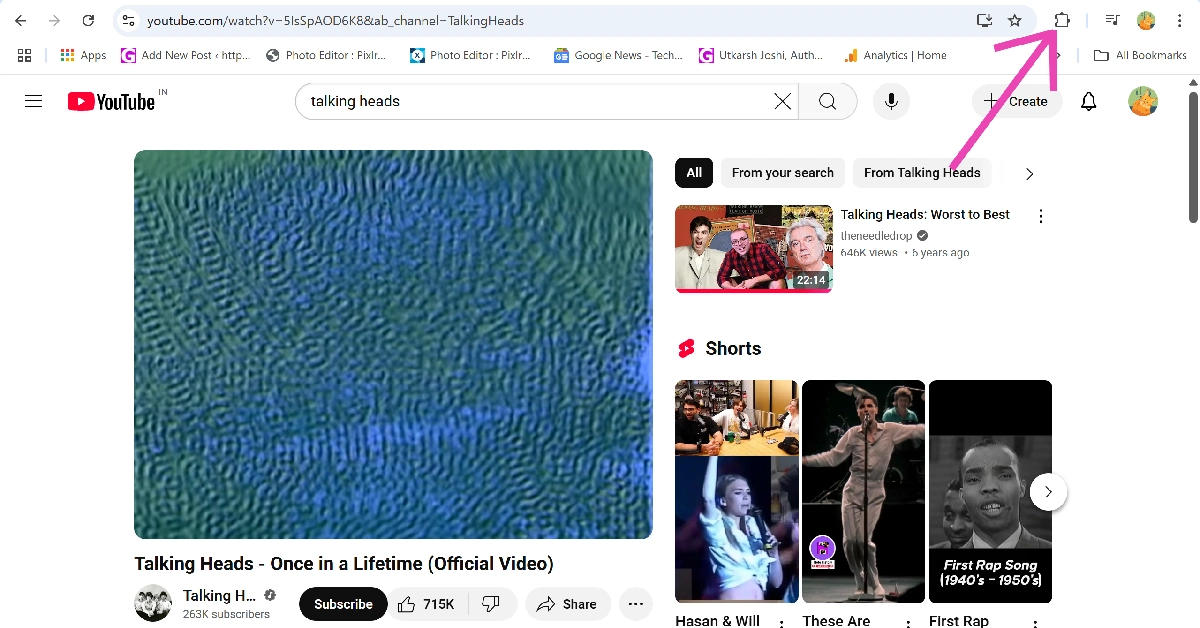
Task: Play the Hasan & Will Shorts thumbnail
Action: pos(736,491)
